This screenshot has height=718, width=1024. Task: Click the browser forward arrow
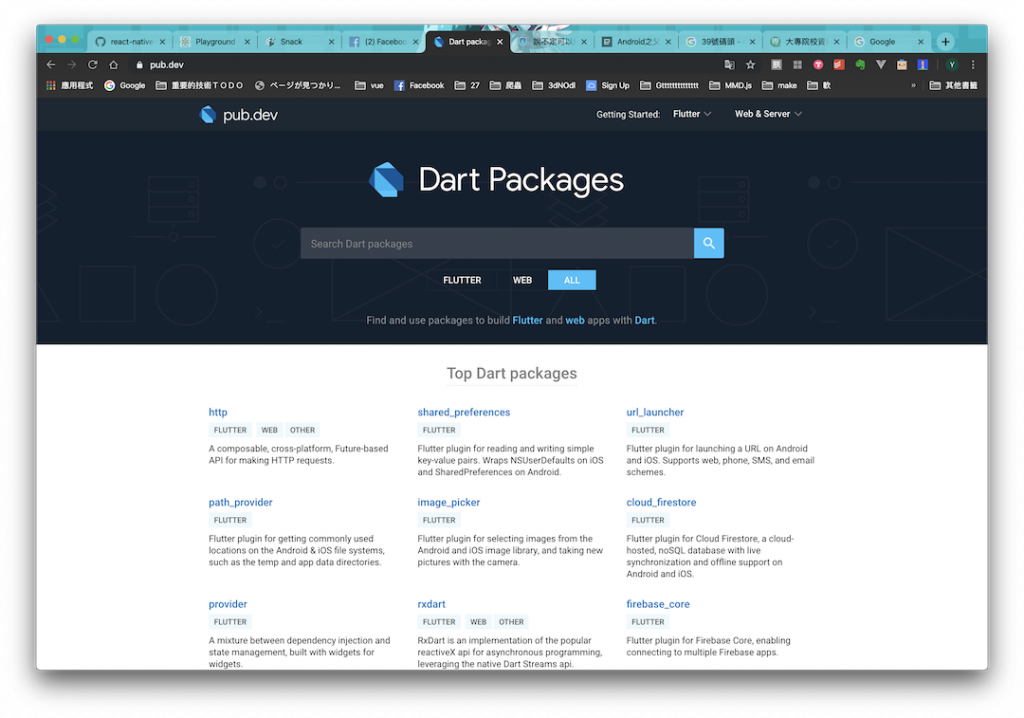pos(72,65)
